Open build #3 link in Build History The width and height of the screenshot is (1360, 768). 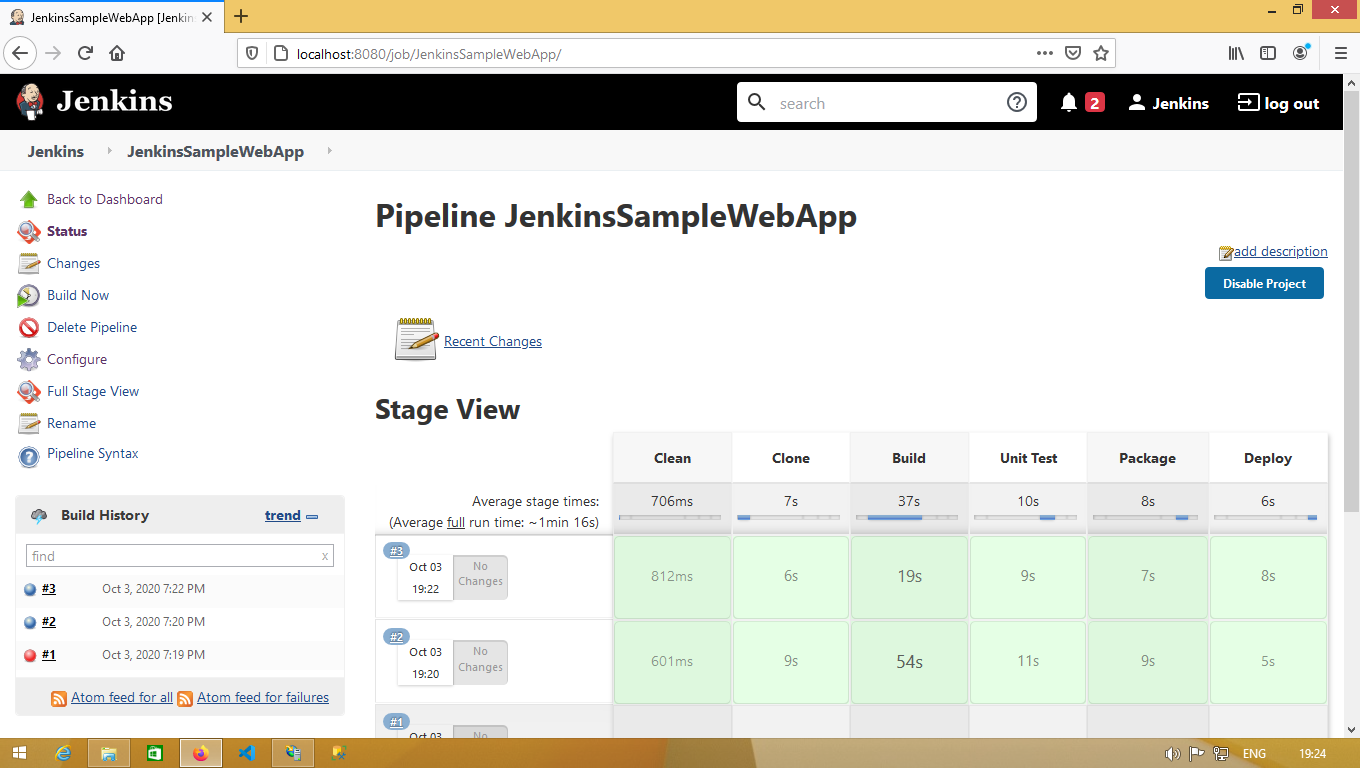tap(49, 589)
